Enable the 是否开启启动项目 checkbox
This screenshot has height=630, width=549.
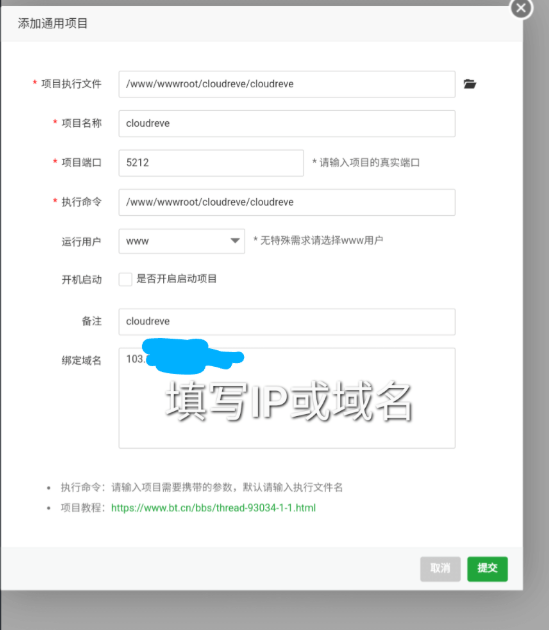tap(125, 279)
